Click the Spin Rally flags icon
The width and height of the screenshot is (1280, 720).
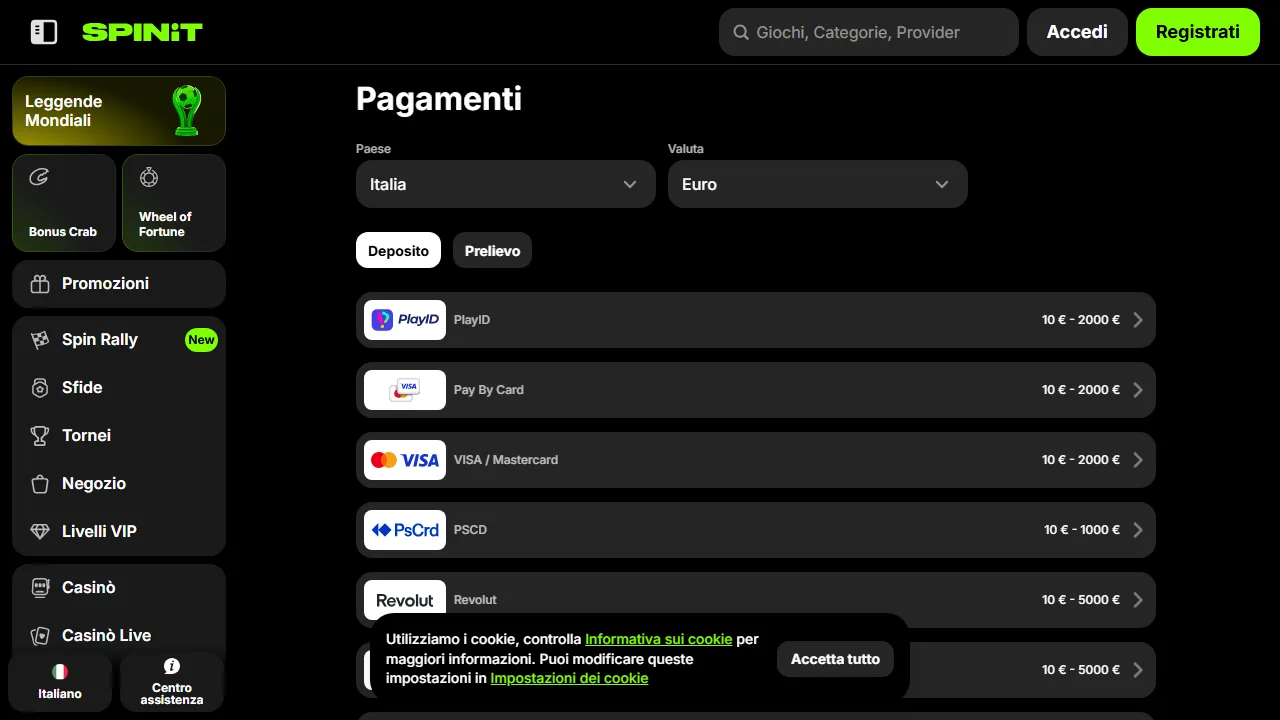40,340
